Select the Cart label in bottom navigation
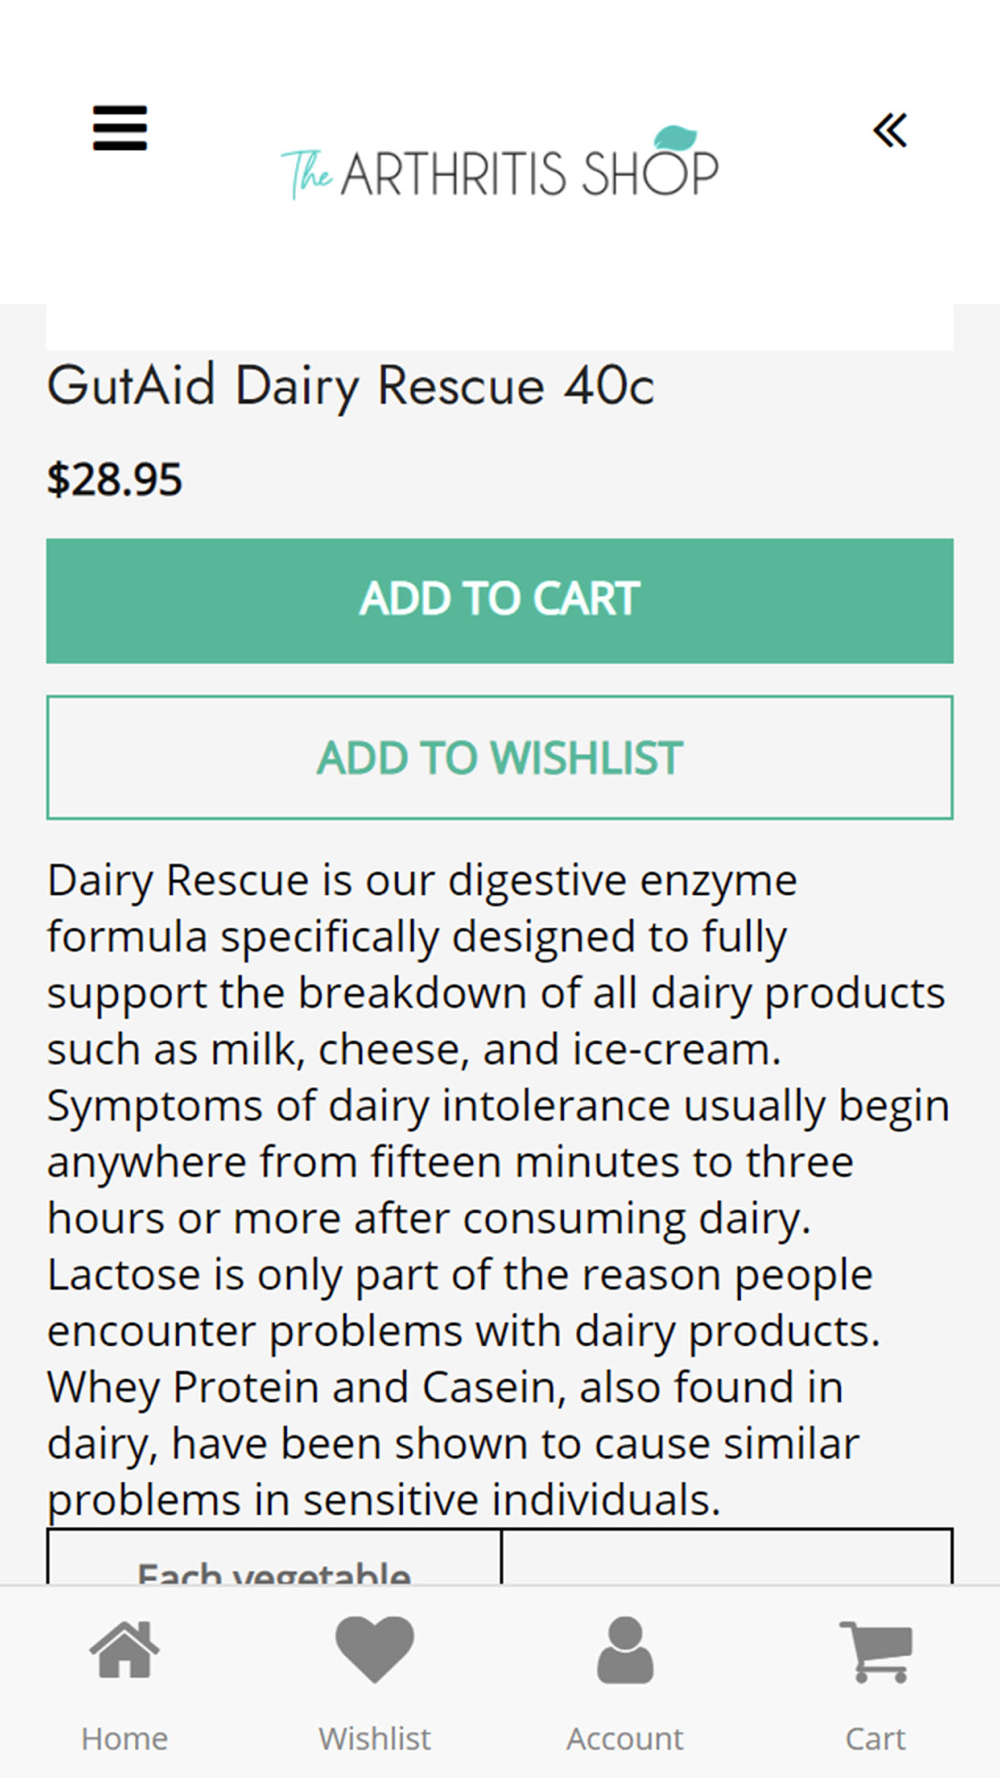The height and width of the screenshot is (1778, 1000). point(876,1738)
